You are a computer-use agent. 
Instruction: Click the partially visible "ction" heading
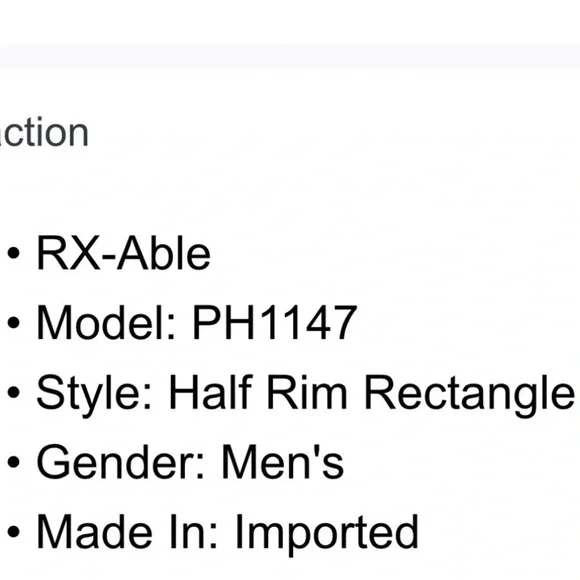tap(44, 132)
